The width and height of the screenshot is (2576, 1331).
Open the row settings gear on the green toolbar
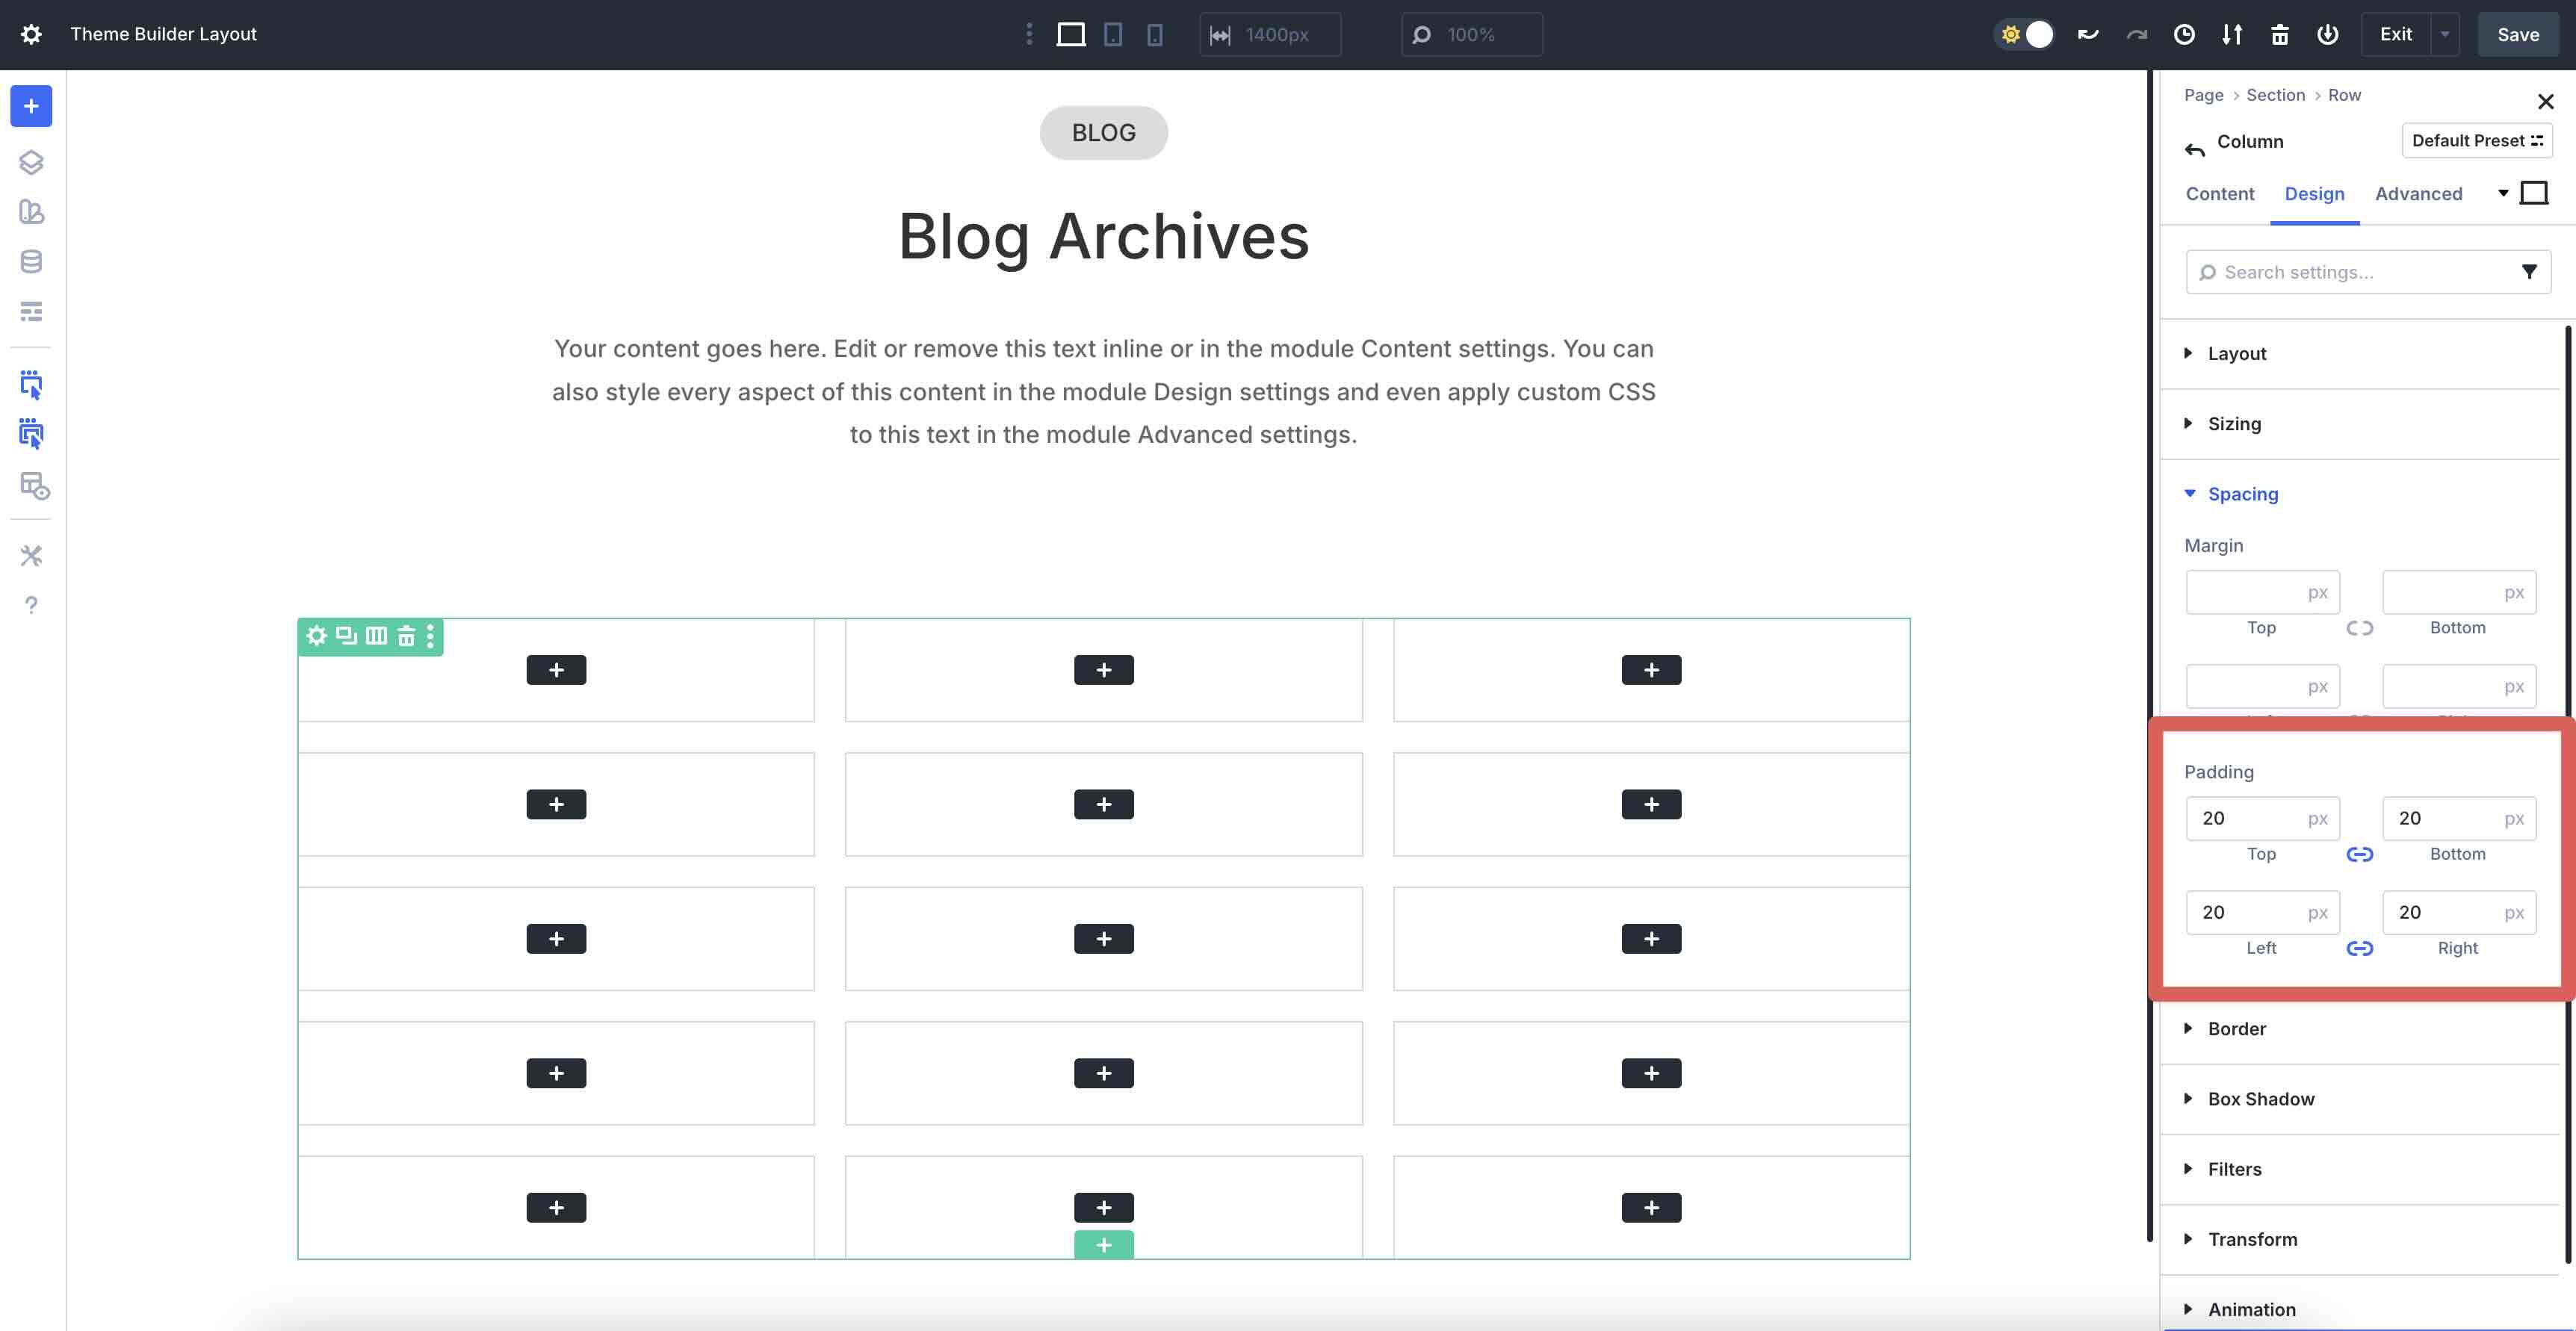click(x=316, y=636)
